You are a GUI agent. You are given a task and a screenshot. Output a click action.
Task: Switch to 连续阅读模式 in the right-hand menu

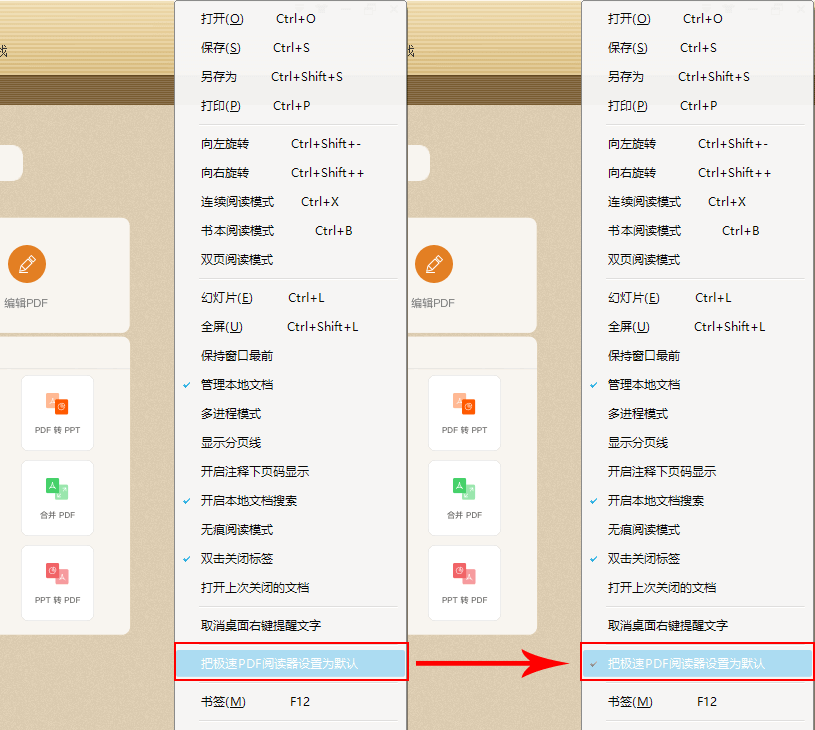698,202
